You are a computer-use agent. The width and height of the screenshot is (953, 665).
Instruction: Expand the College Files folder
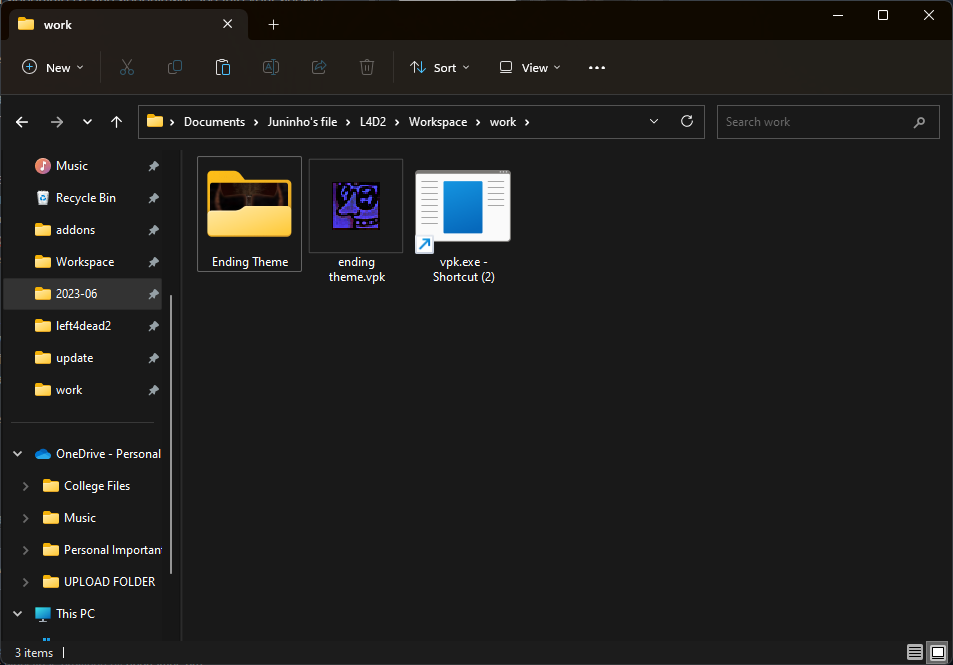[26, 486]
